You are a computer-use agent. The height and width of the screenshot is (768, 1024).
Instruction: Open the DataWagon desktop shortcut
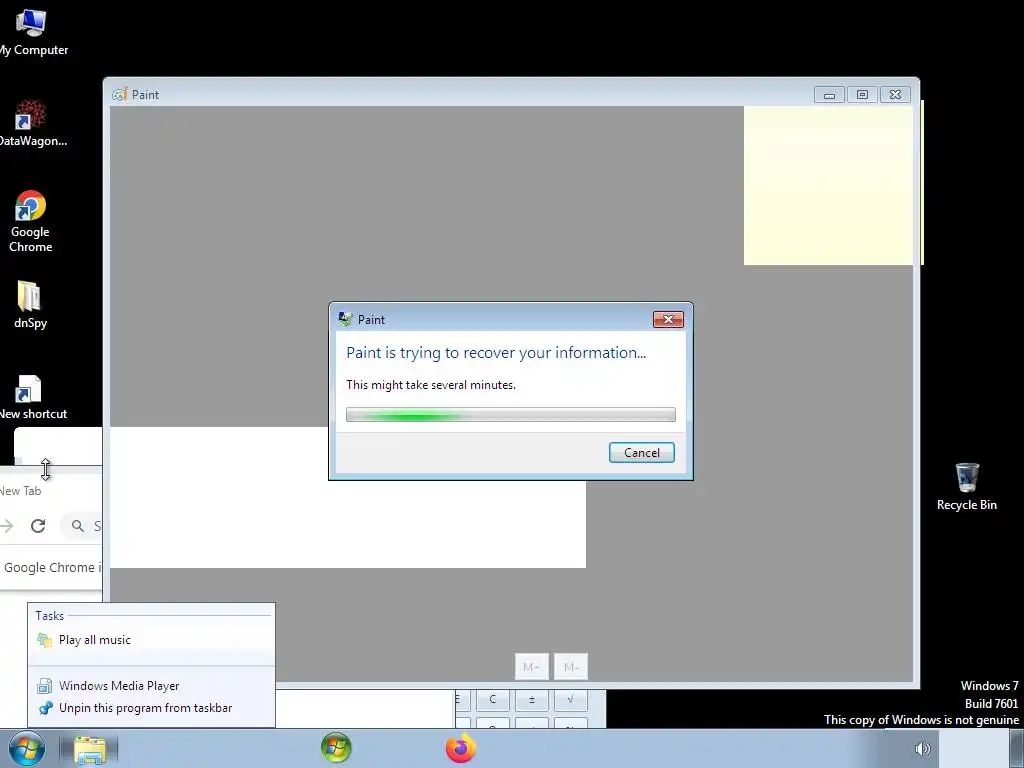tap(31, 123)
